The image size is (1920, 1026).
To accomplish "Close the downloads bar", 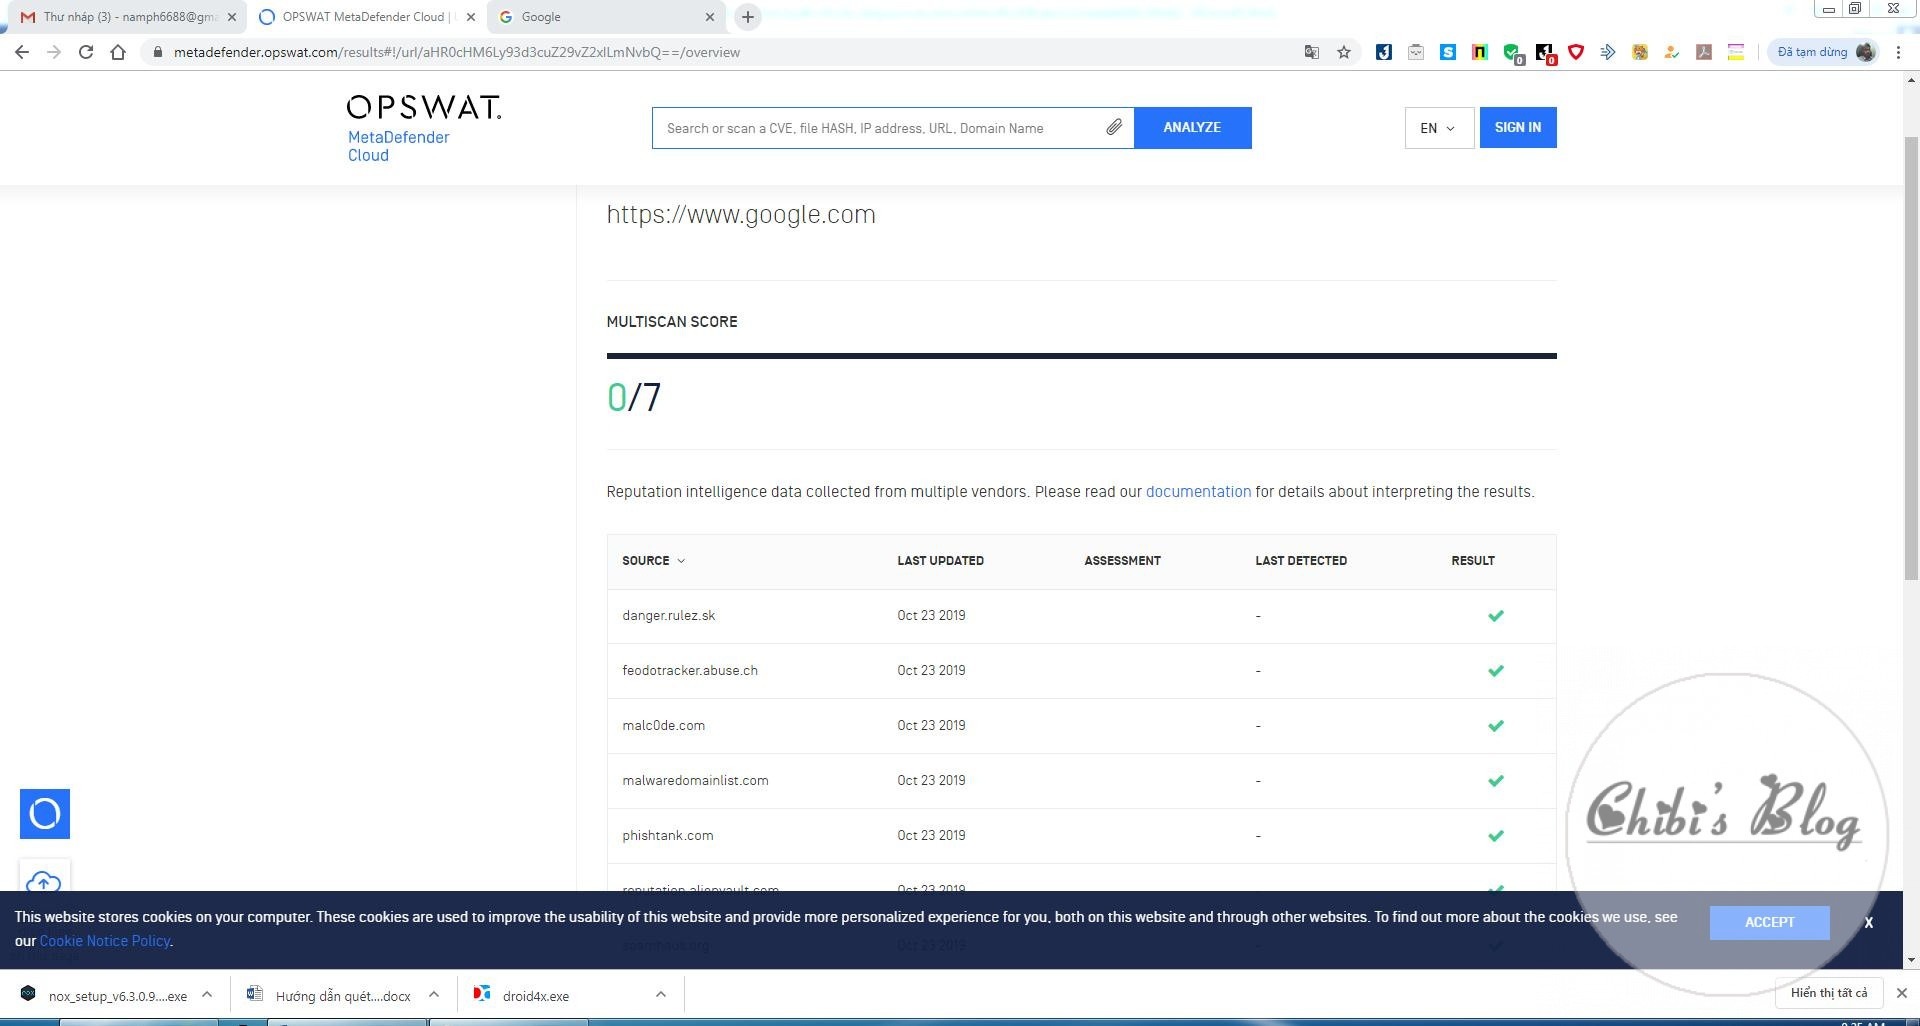I will pos(1902,993).
